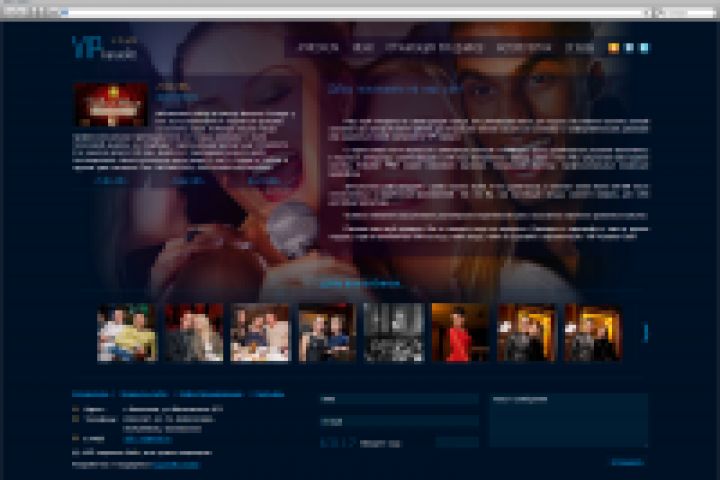The width and height of the screenshot is (720, 480).
Task: Open the seventh gallery photo with golden background
Action: pyautogui.click(x=527, y=333)
